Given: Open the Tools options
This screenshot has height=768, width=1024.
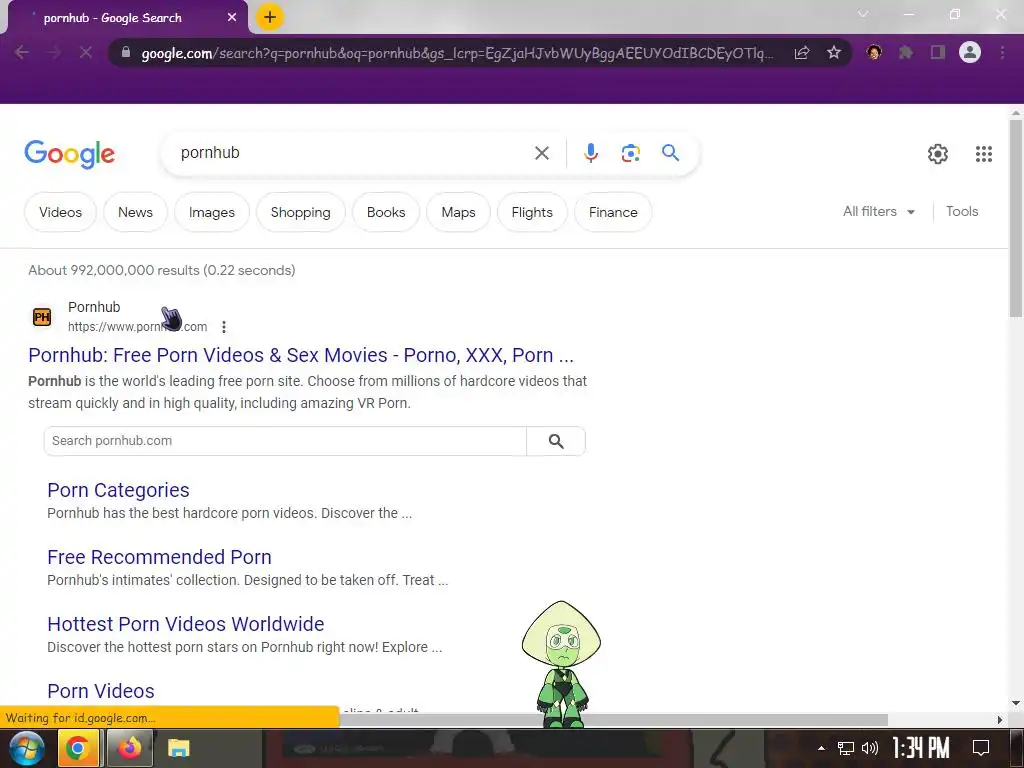Looking at the screenshot, I should [x=962, y=212].
